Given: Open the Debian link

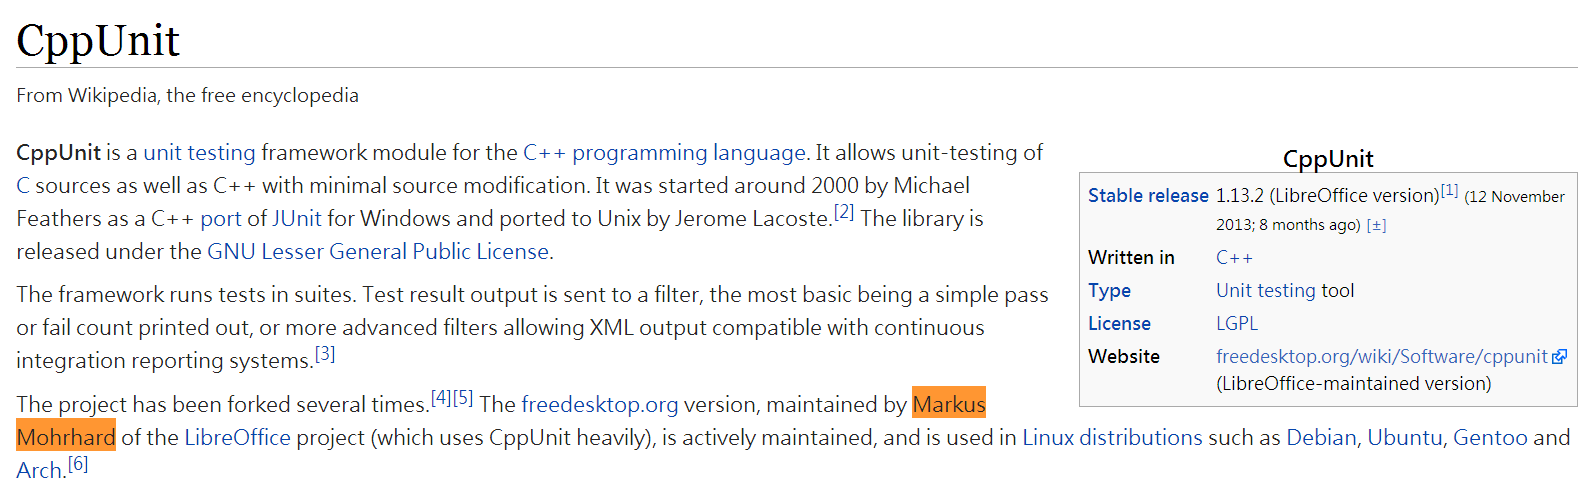Looking at the screenshot, I should (x=1321, y=438).
